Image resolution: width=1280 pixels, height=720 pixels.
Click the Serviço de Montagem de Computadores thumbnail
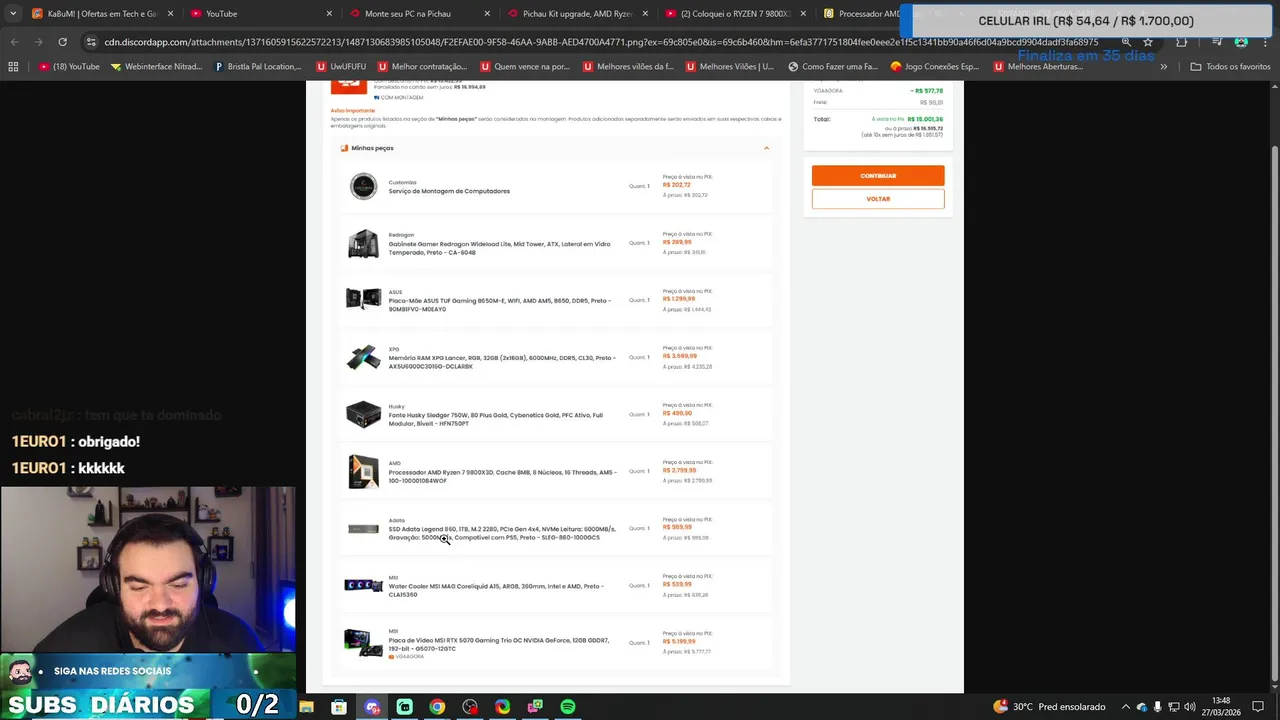click(x=363, y=186)
